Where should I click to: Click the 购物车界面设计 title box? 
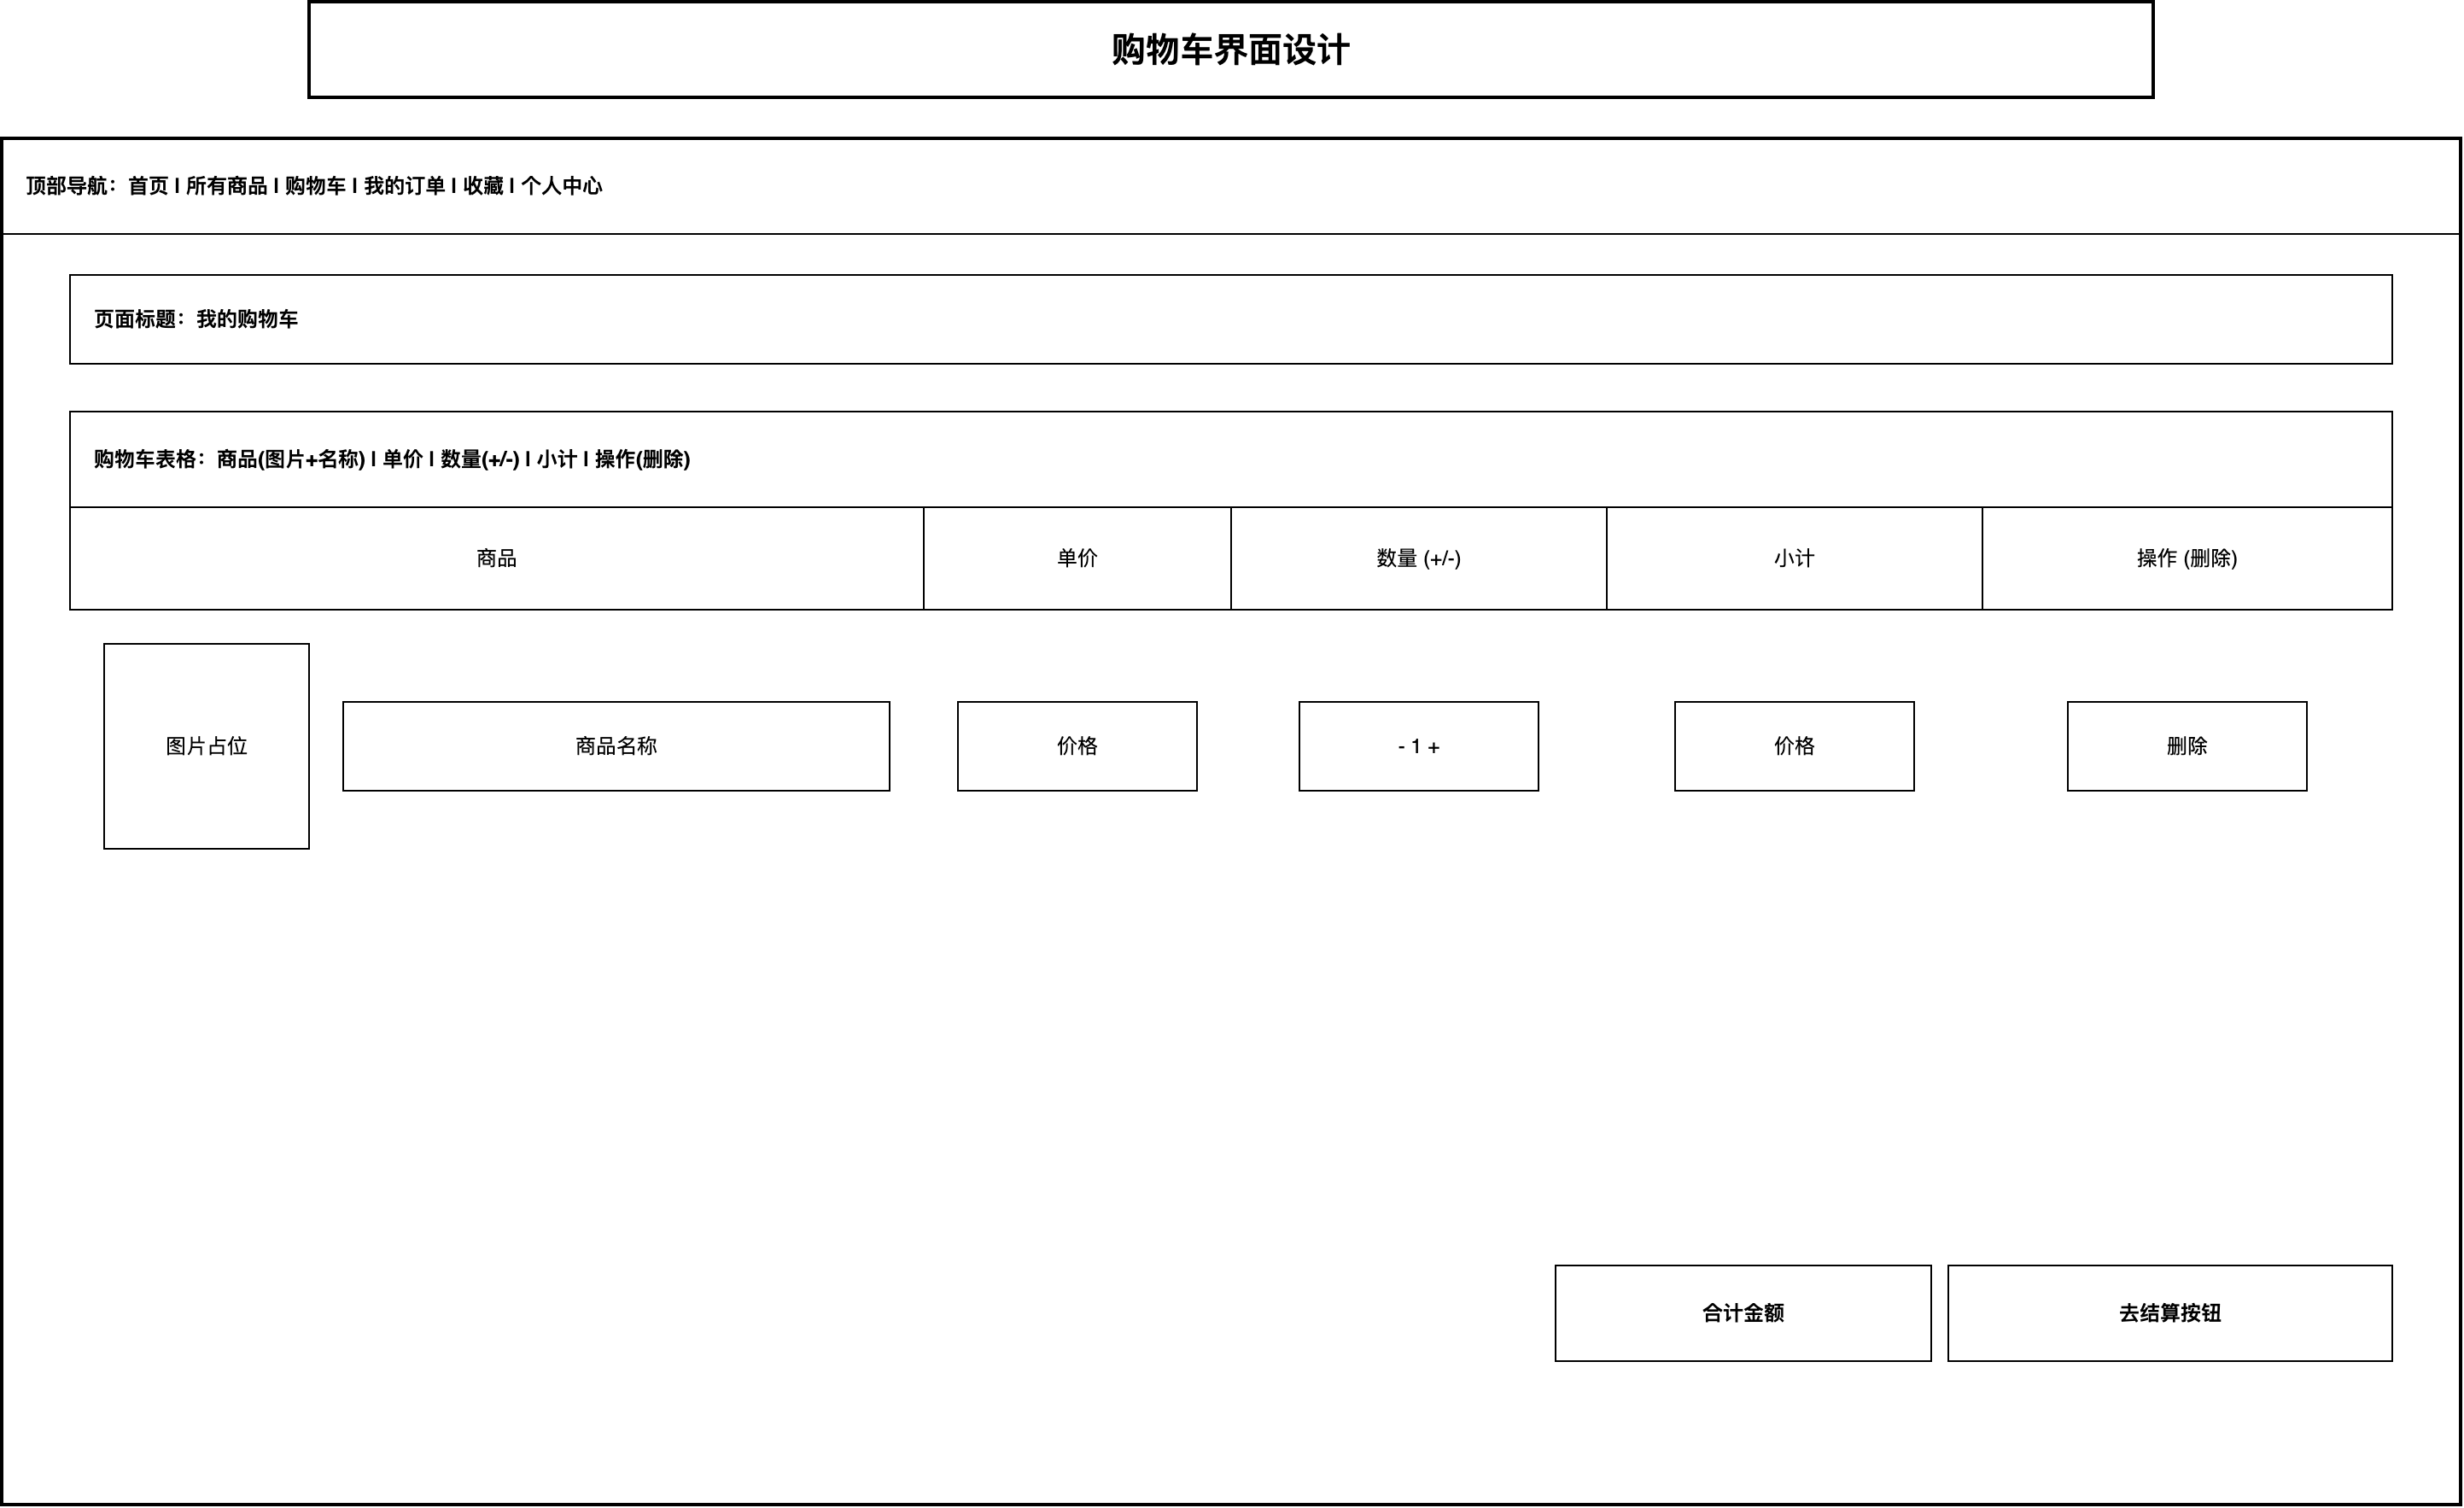(x=1230, y=50)
